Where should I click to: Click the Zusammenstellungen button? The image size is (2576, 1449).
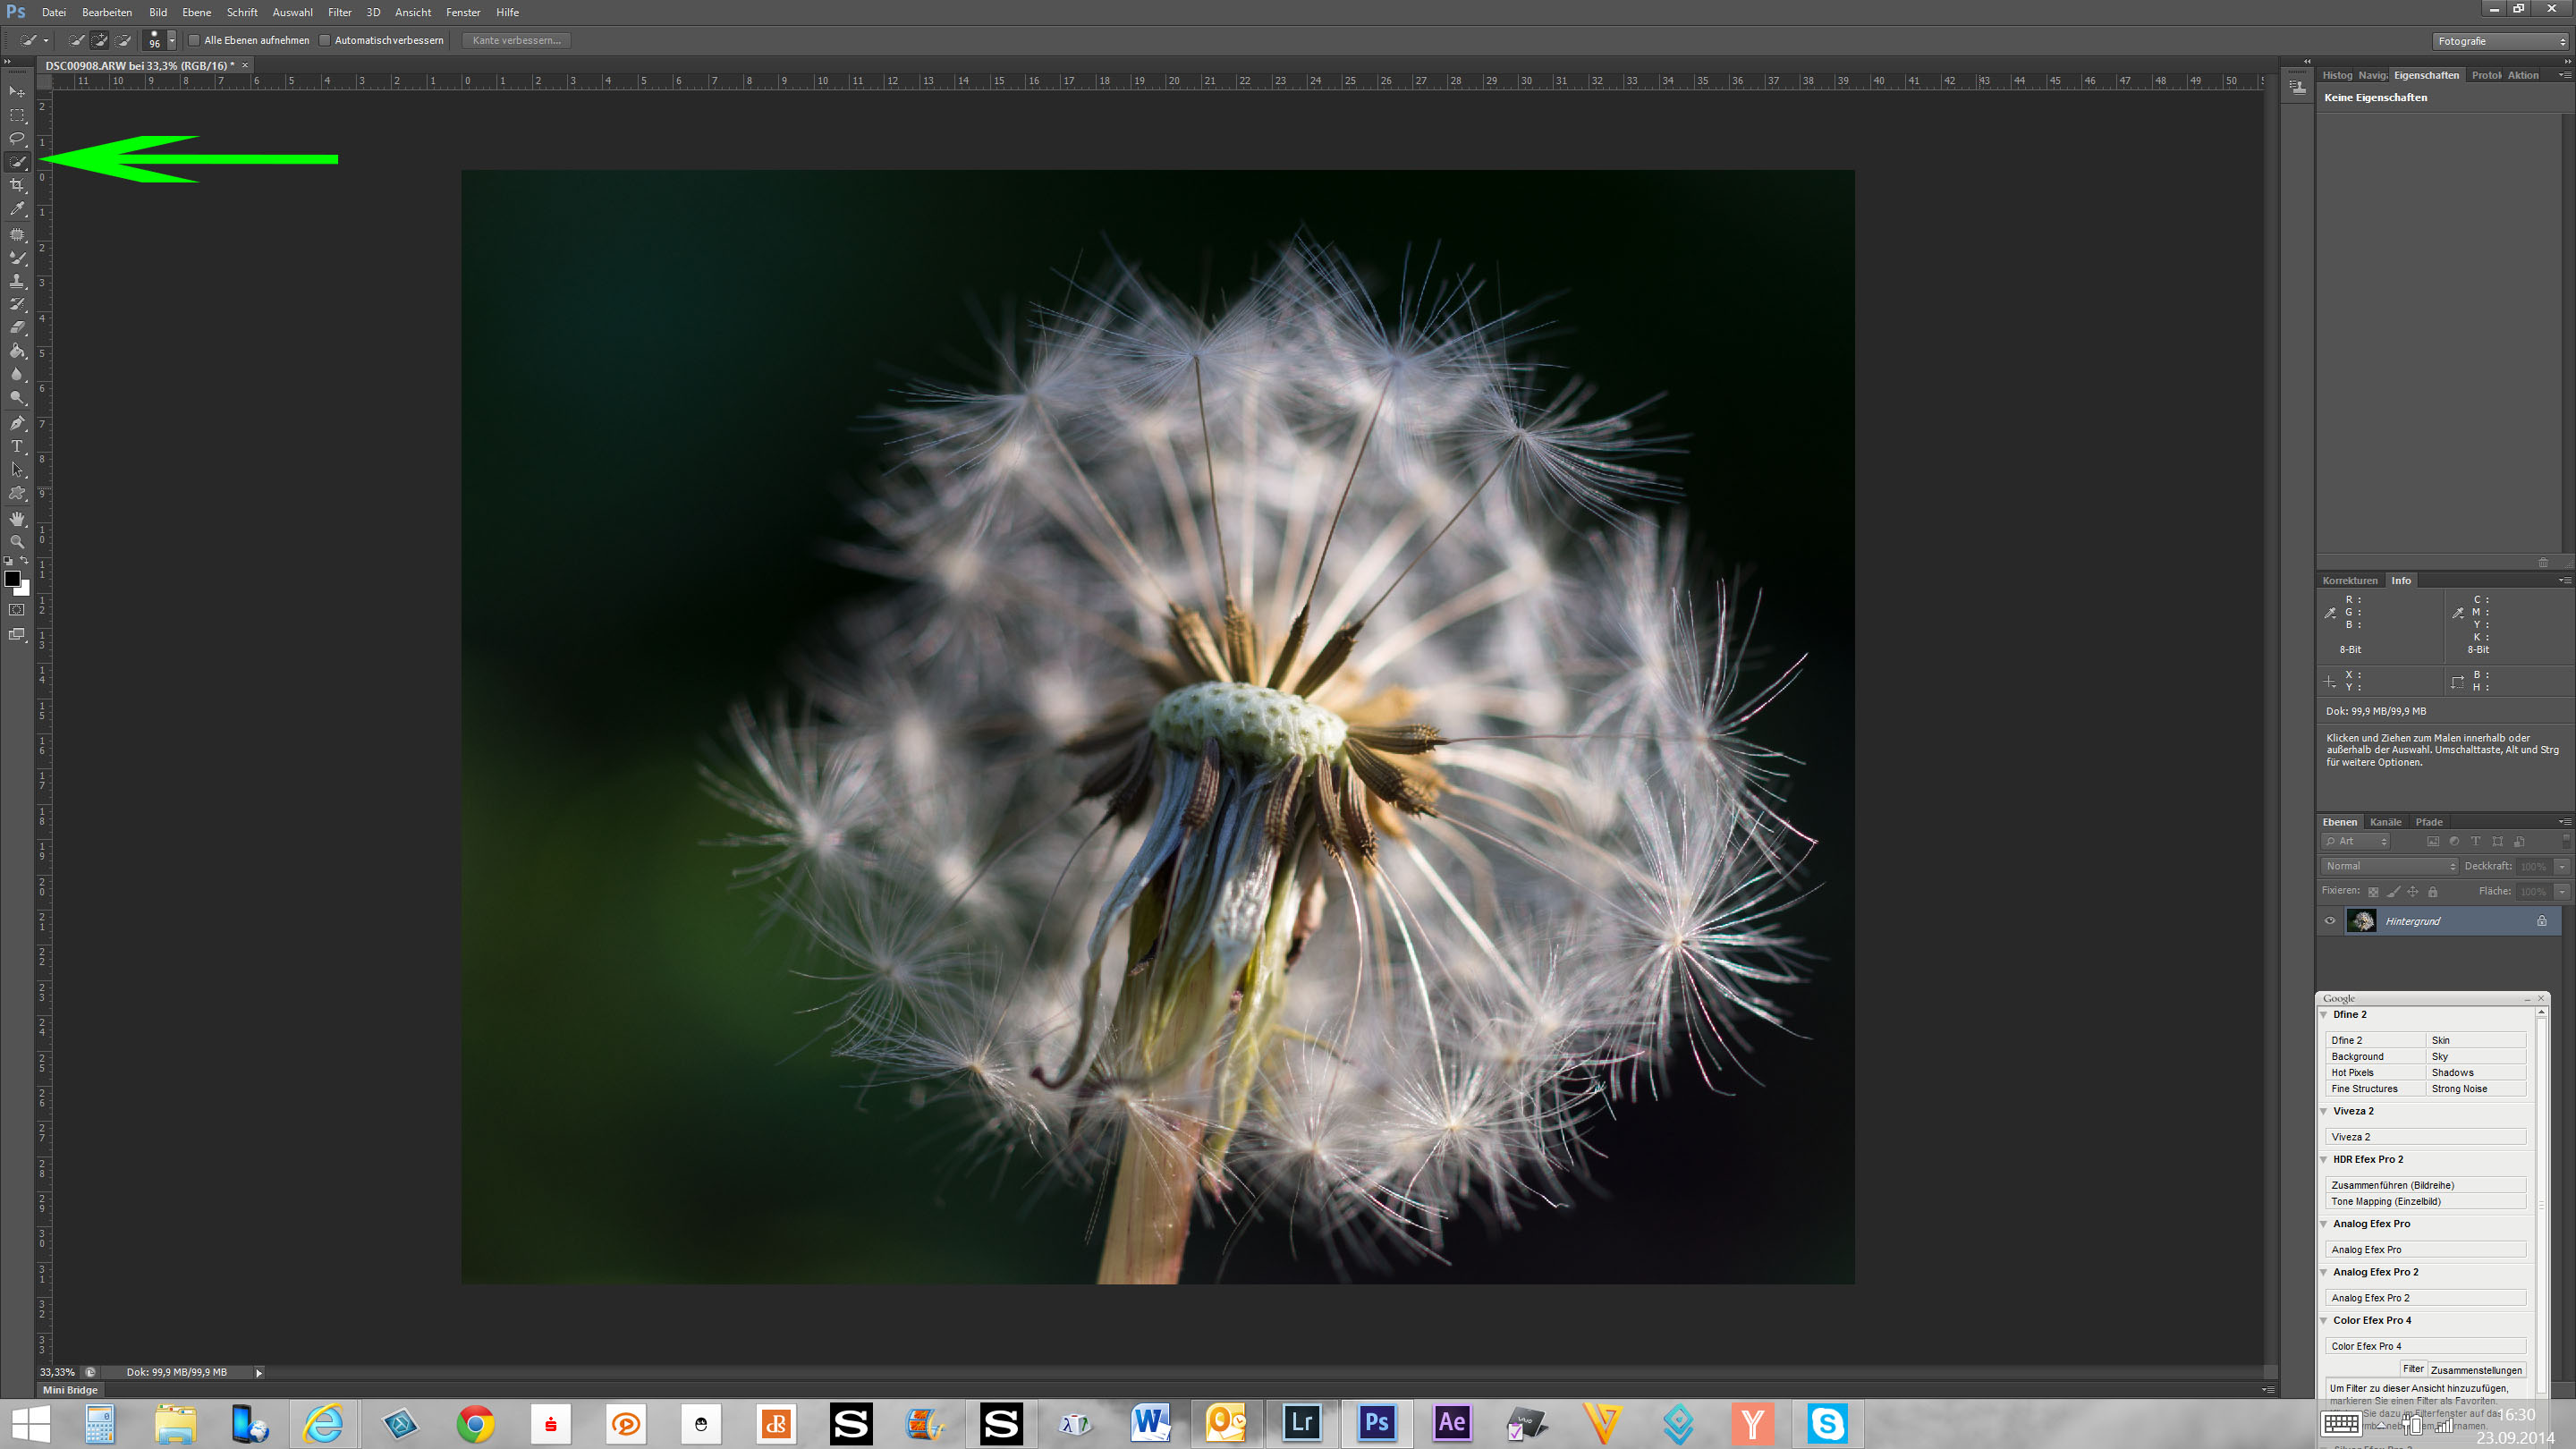click(x=2475, y=1370)
